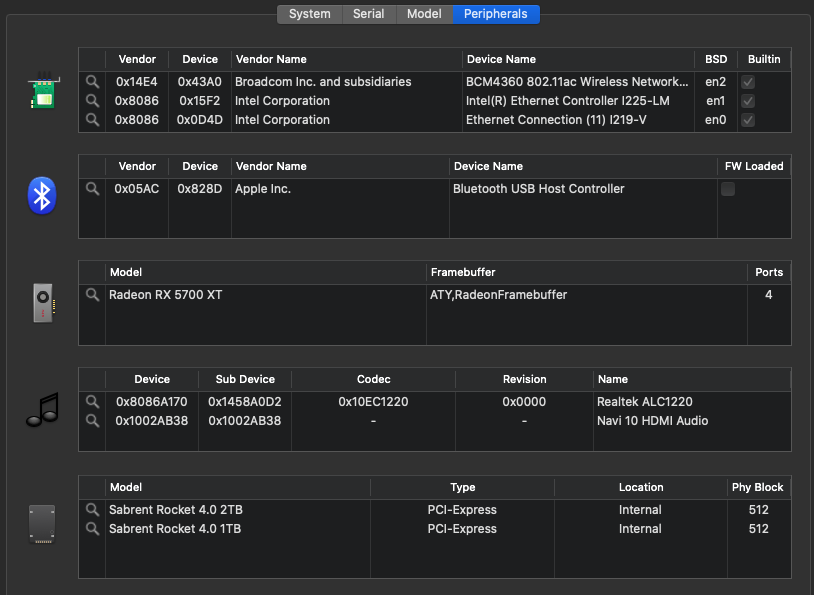The height and width of the screenshot is (595, 814).
Task: Click the music note audio section icon
Action: [x=41, y=410]
